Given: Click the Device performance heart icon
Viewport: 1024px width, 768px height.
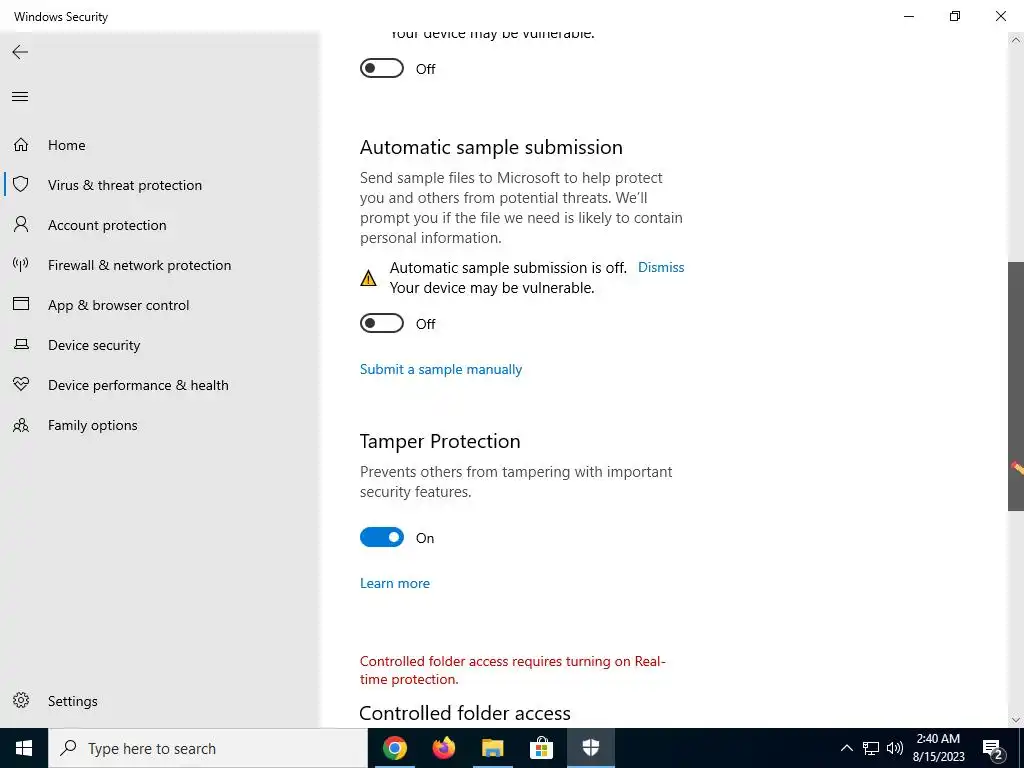Looking at the screenshot, I should [x=21, y=384].
